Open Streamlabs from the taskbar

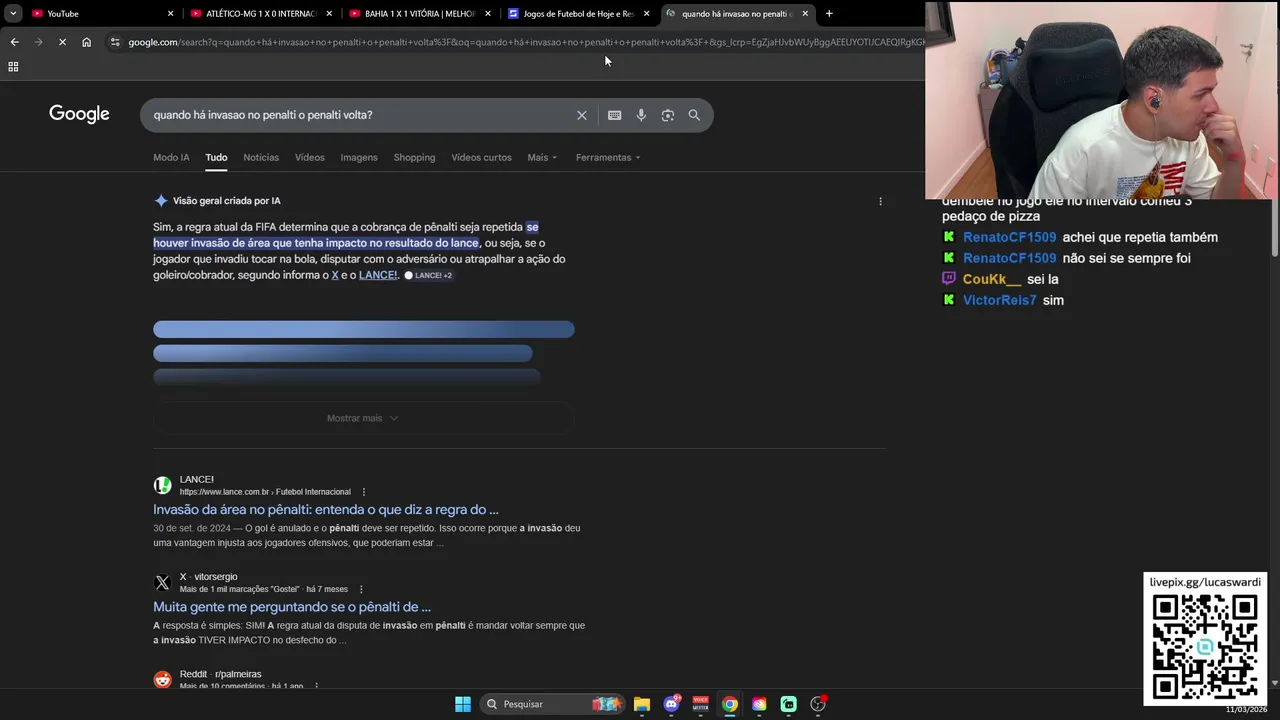click(789, 704)
